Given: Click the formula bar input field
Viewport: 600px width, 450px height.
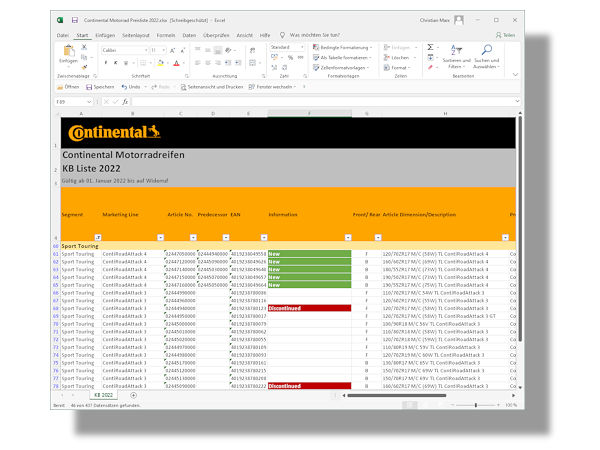Looking at the screenshot, I should [323, 102].
